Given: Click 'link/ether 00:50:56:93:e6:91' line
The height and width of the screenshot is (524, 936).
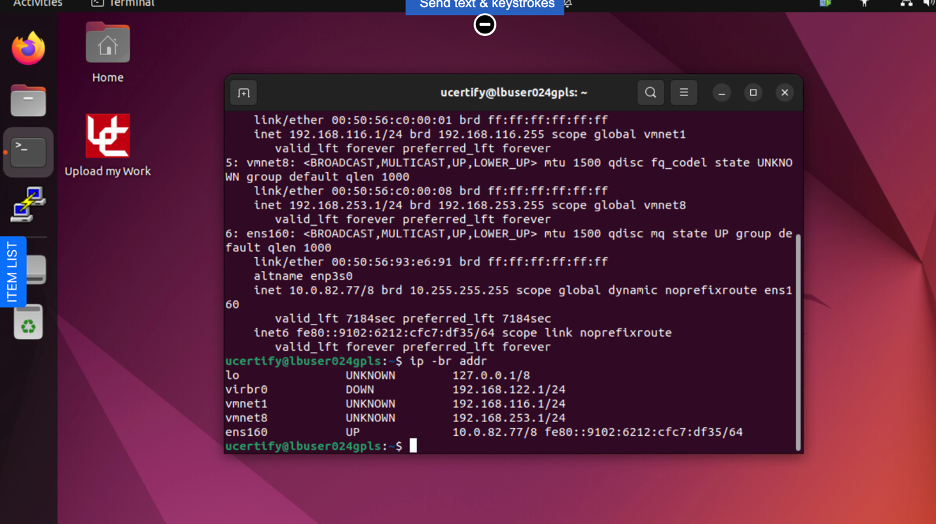Looking at the screenshot, I should [431, 262].
